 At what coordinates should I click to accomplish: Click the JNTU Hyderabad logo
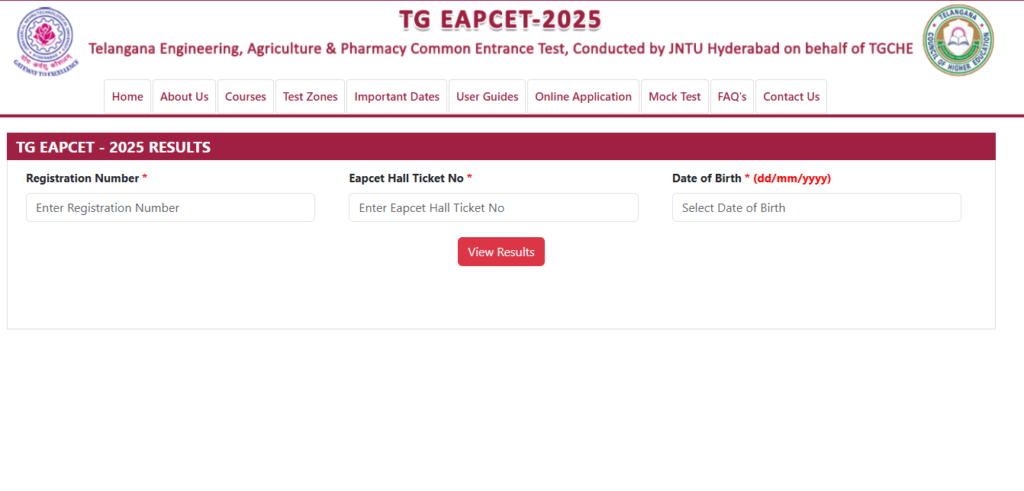[x=46, y=40]
